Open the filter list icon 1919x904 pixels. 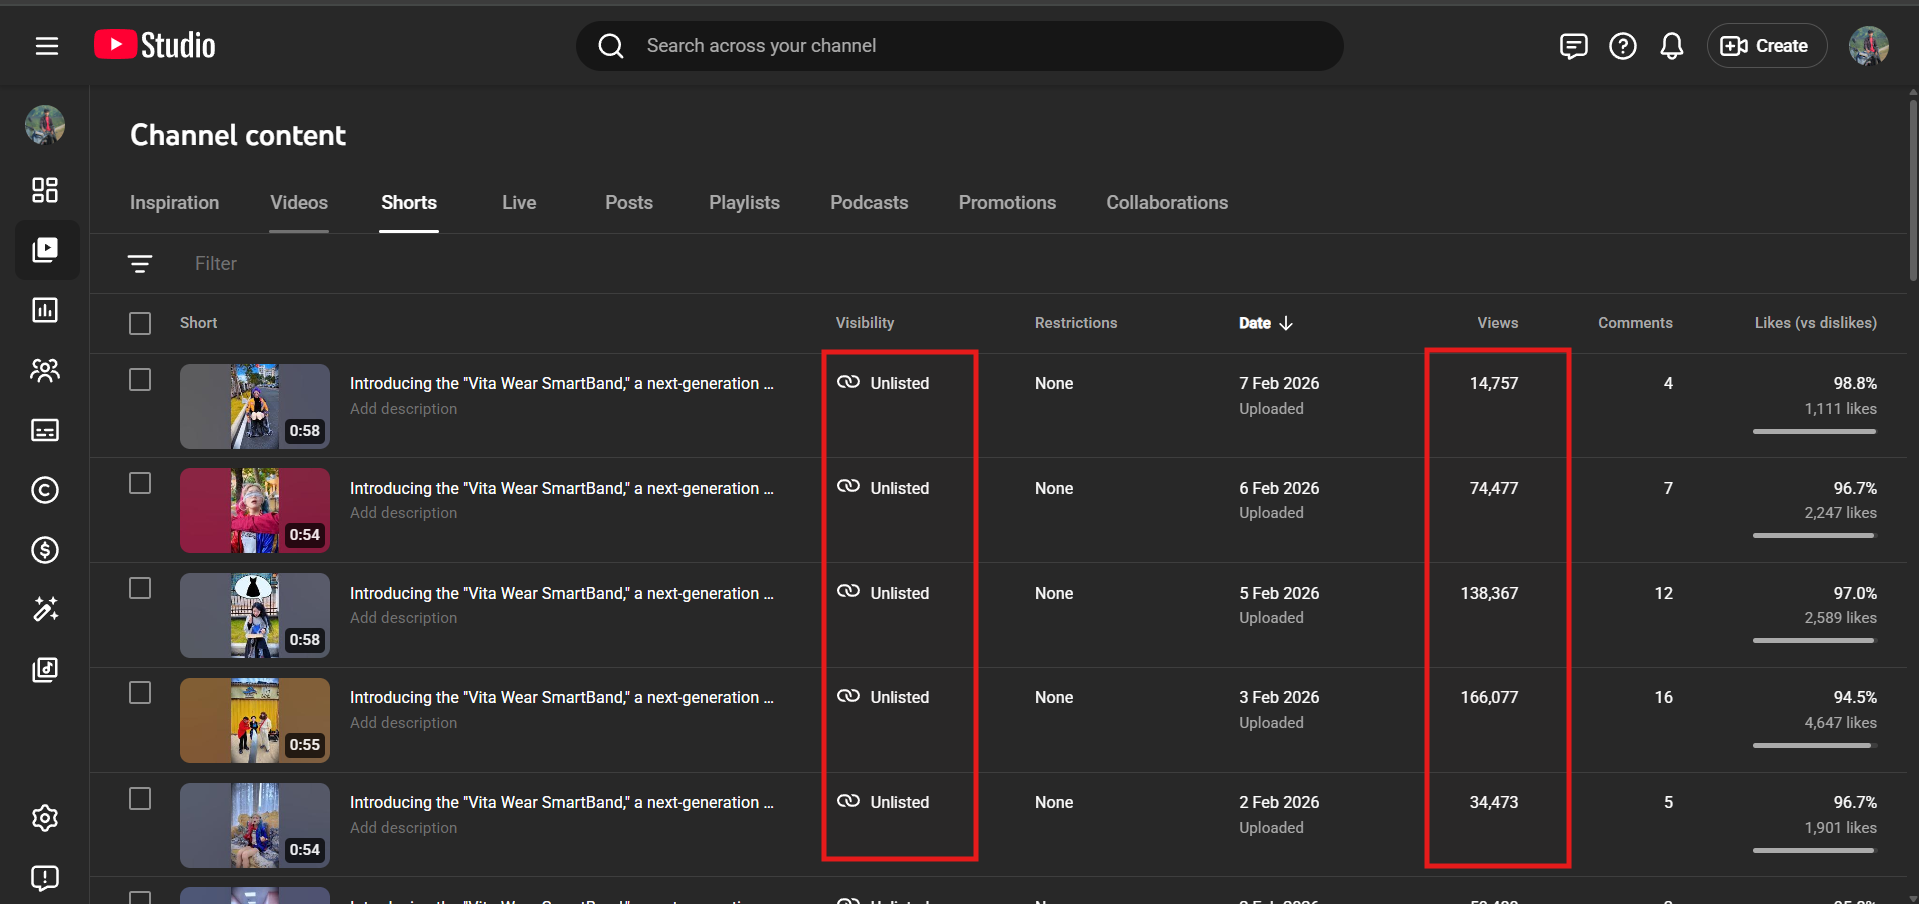click(x=140, y=264)
